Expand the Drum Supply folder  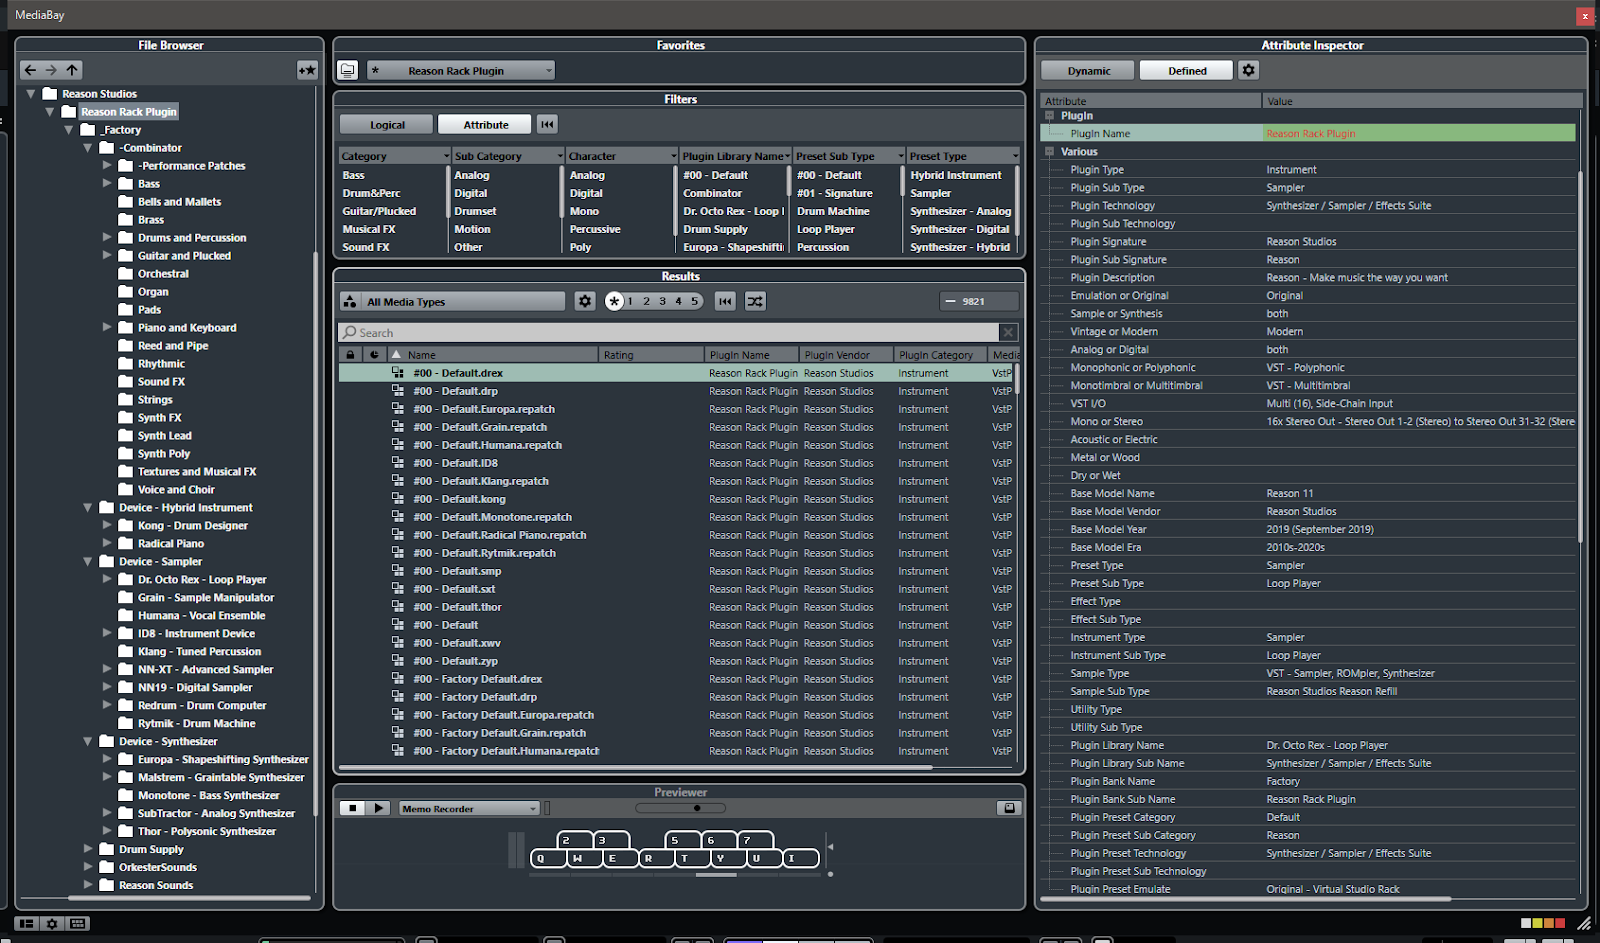click(88, 849)
